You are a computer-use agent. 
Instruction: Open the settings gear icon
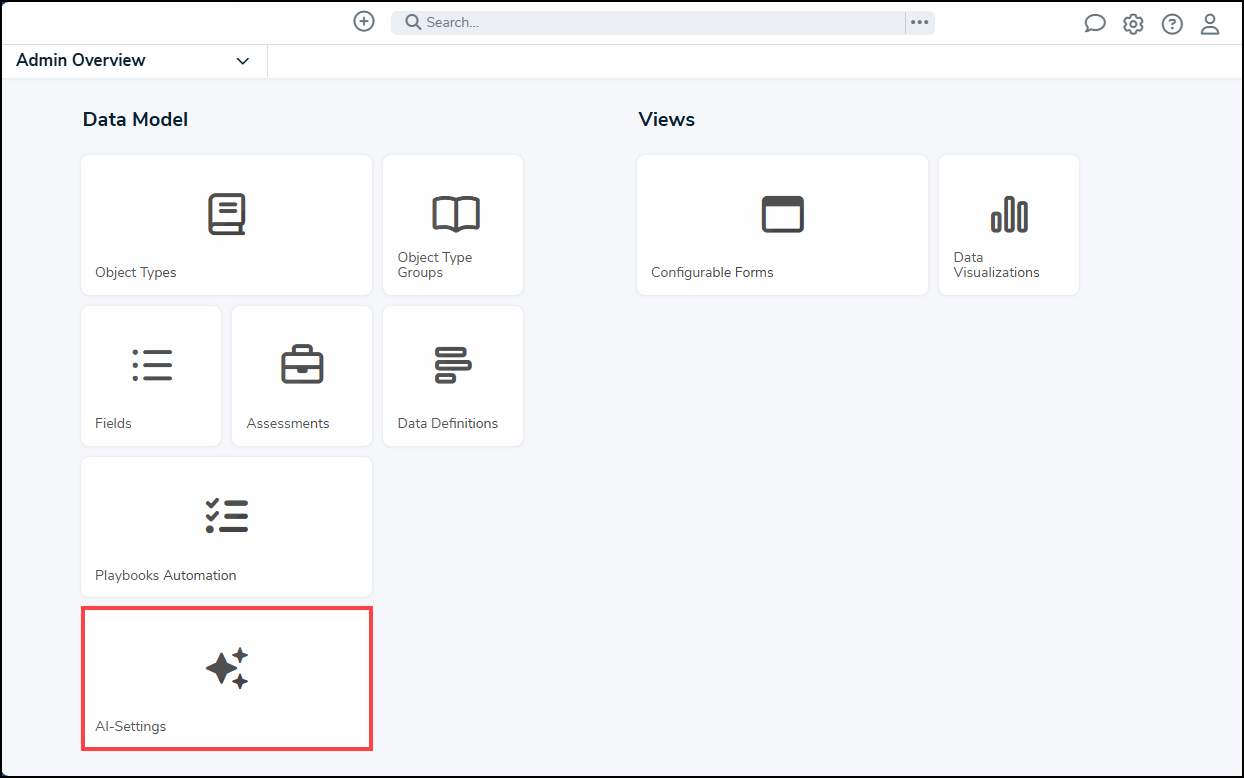(1133, 24)
